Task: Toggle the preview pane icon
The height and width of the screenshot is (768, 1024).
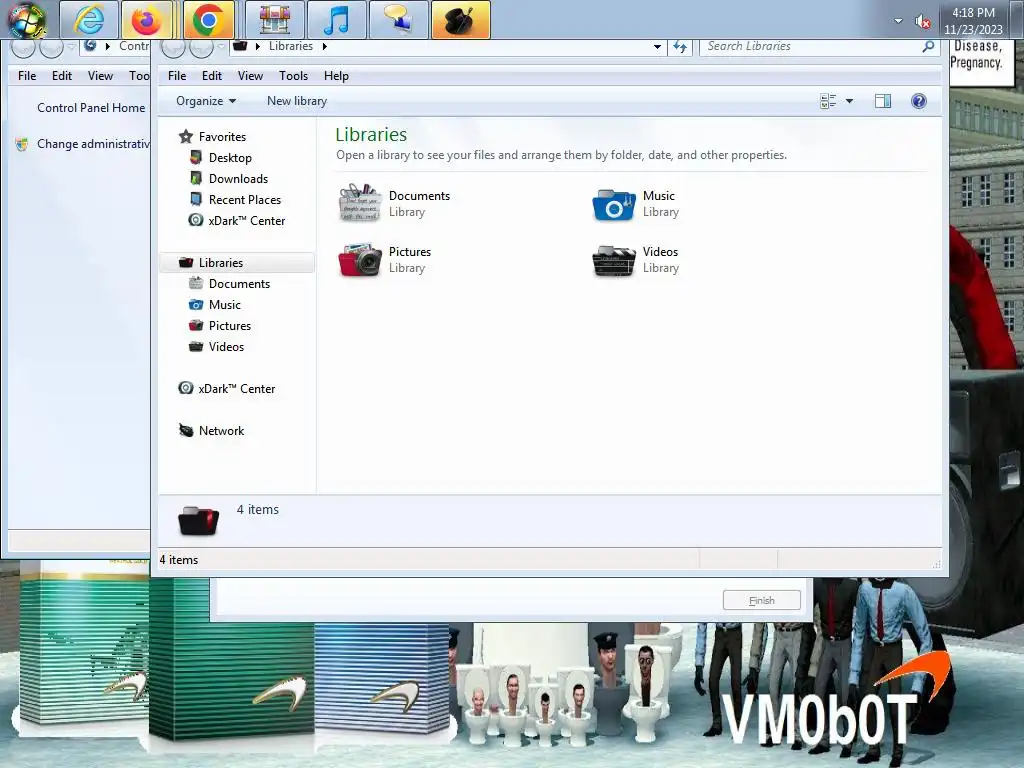Action: tap(882, 101)
